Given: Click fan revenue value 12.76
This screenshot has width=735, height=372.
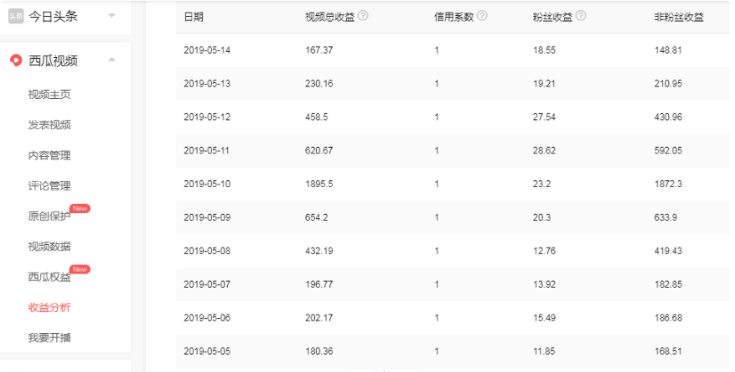Looking at the screenshot, I should [544, 251].
